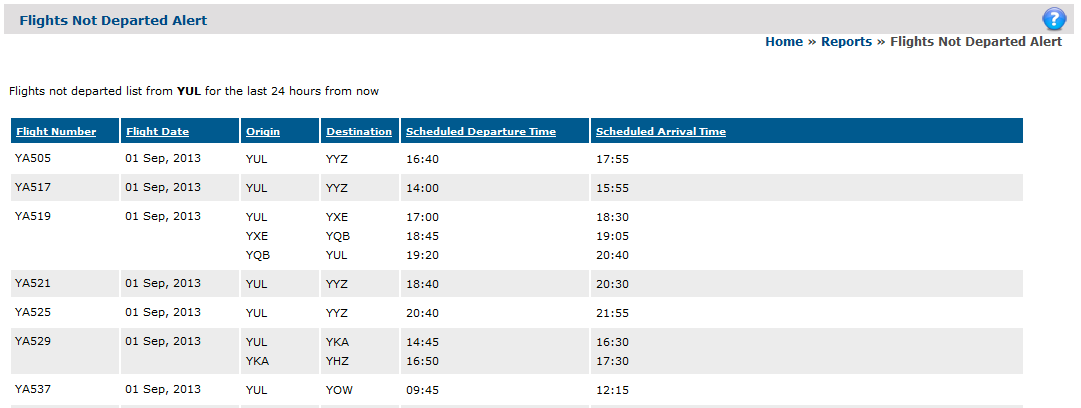1081x408 pixels.
Task: Click flight number YA521
Action: pyautogui.click(x=32, y=283)
